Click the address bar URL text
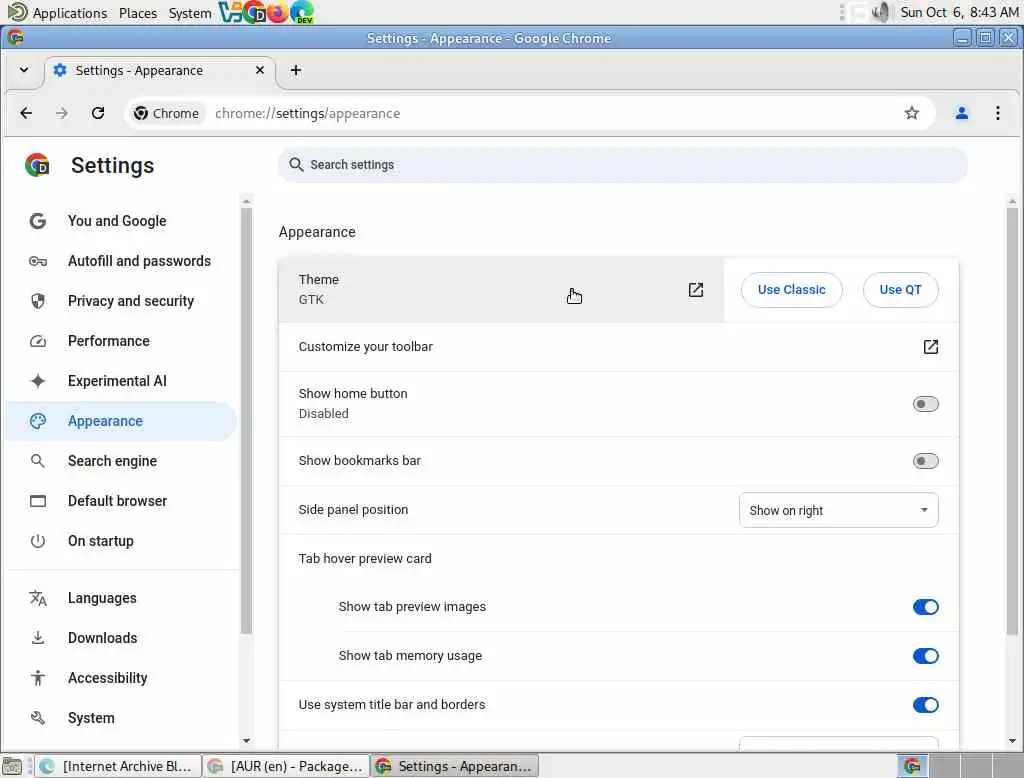This screenshot has height=778, width=1024. point(308,113)
